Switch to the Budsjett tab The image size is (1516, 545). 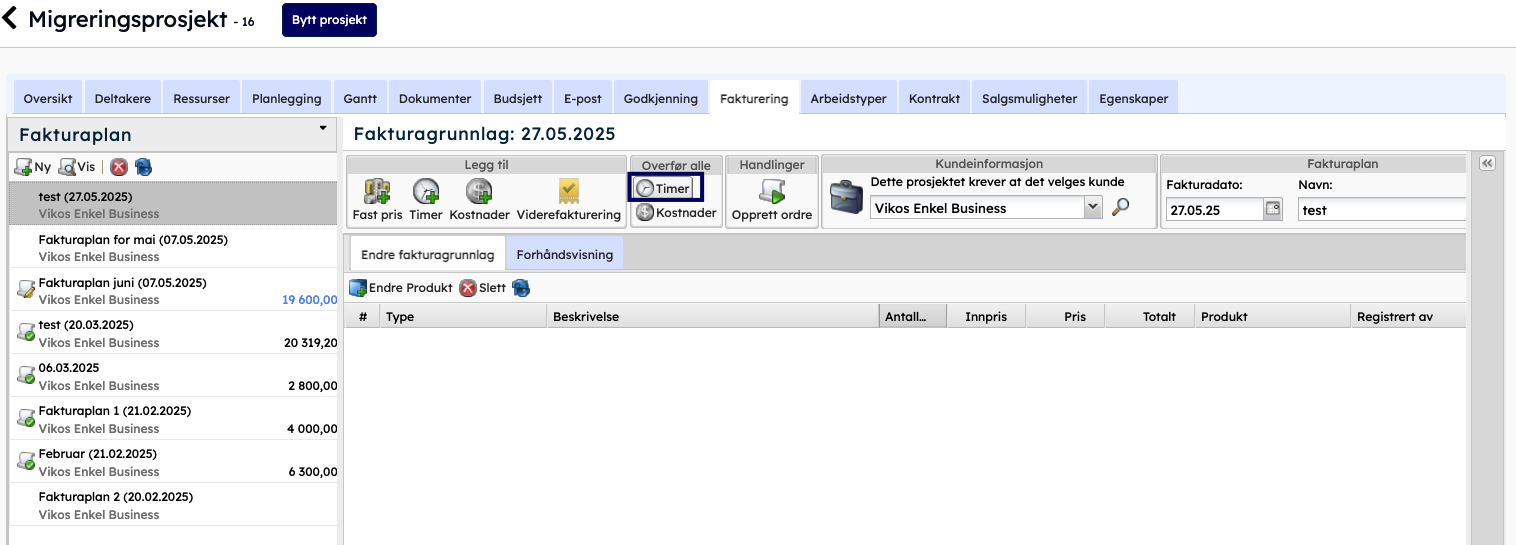coord(518,98)
